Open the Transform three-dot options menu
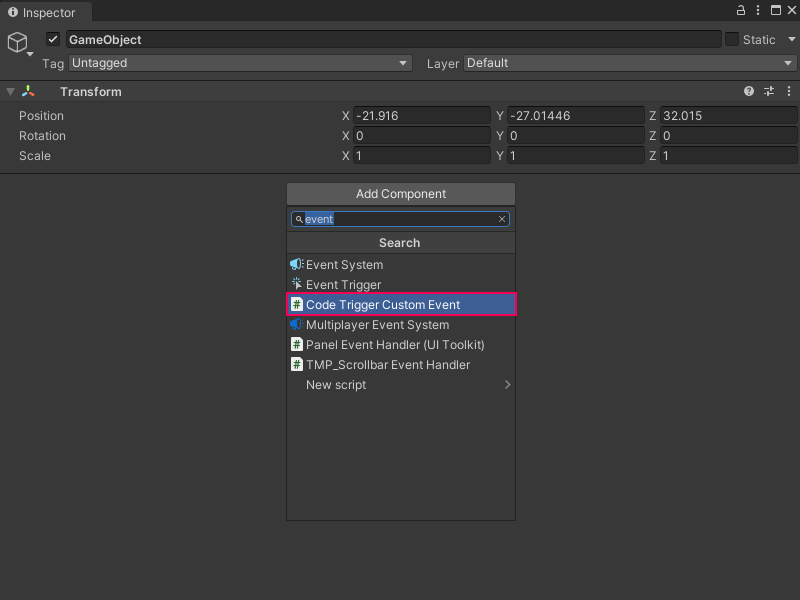This screenshot has height=600, width=800. tap(788, 91)
